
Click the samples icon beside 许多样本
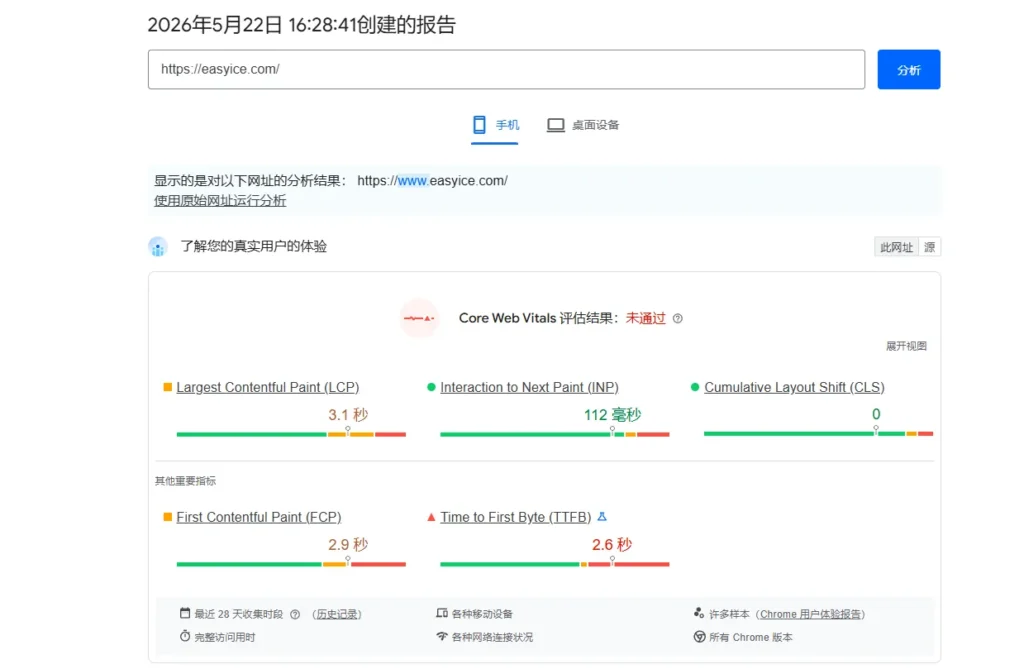pyautogui.click(x=699, y=613)
